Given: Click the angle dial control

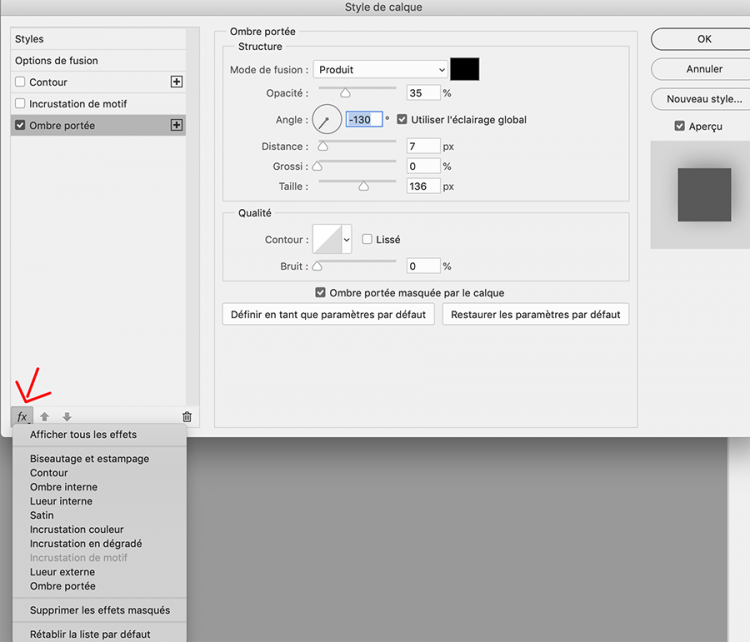Looking at the screenshot, I should tap(327, 120).
